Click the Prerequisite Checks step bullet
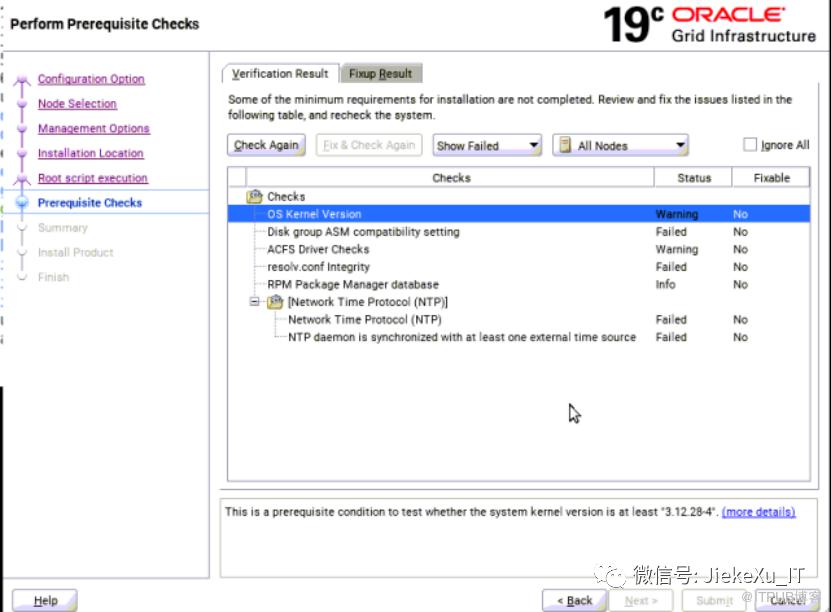831x612 pixels. [22, 202]
